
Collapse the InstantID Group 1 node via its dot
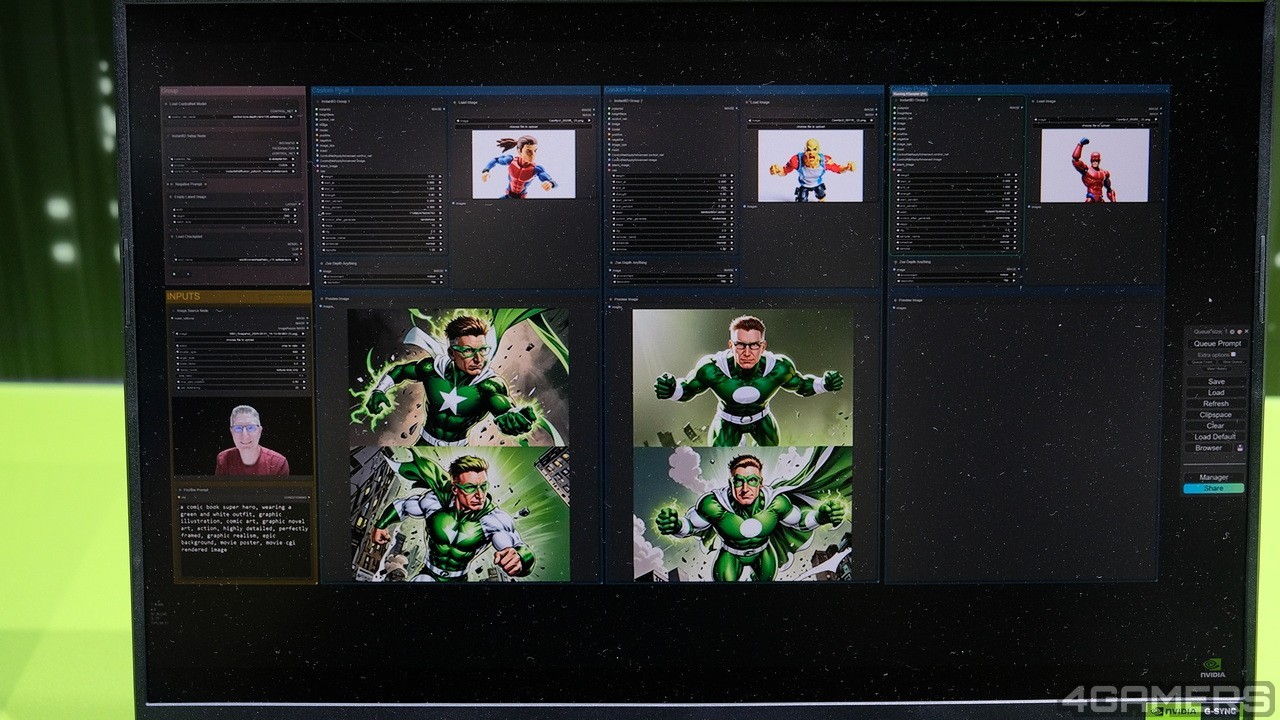[x=317, y=102]
